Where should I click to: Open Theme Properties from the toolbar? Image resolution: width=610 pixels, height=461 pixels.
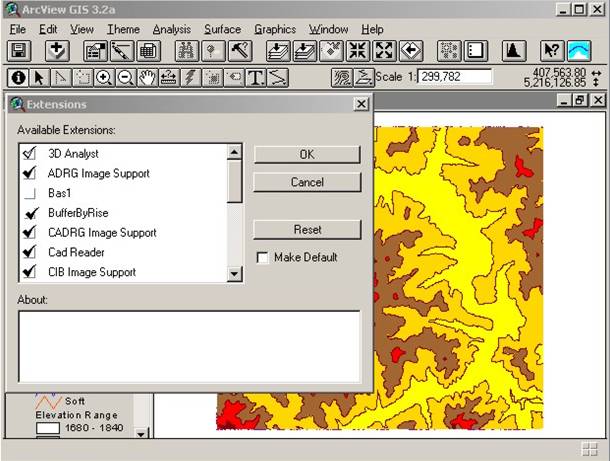tap(95, 51)
